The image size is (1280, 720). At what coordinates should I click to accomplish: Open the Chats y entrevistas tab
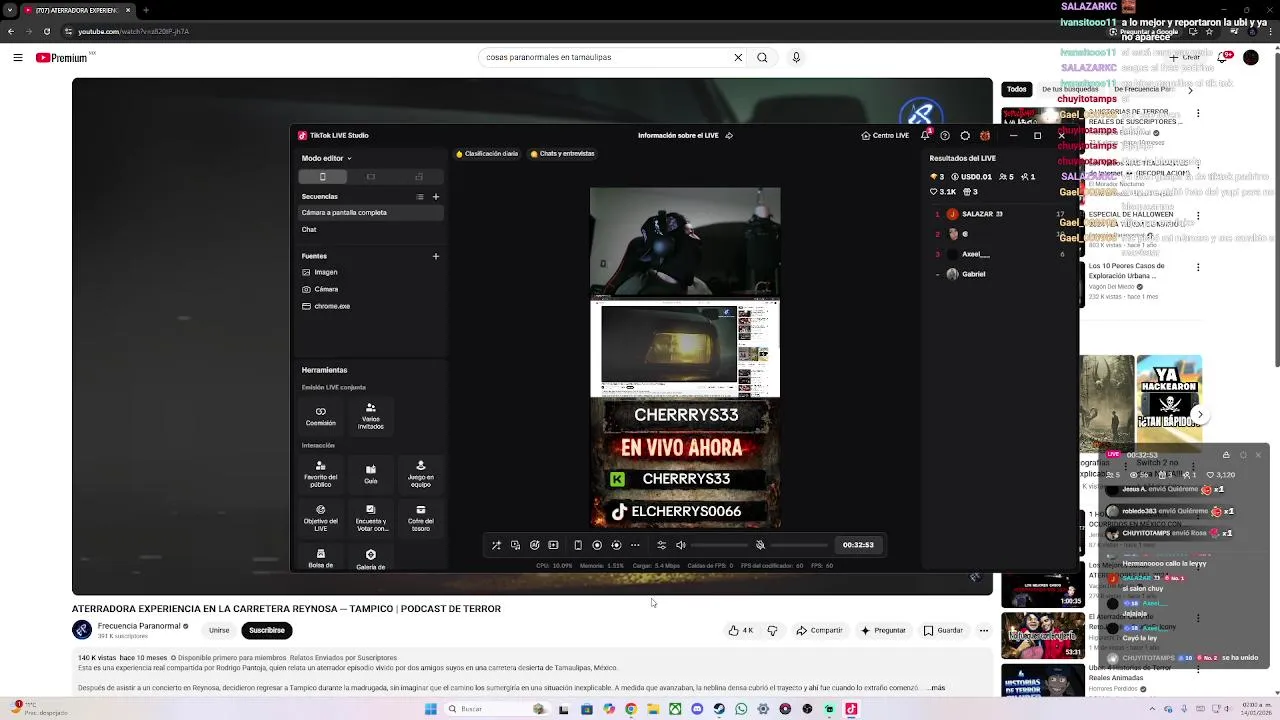[562, 154]
